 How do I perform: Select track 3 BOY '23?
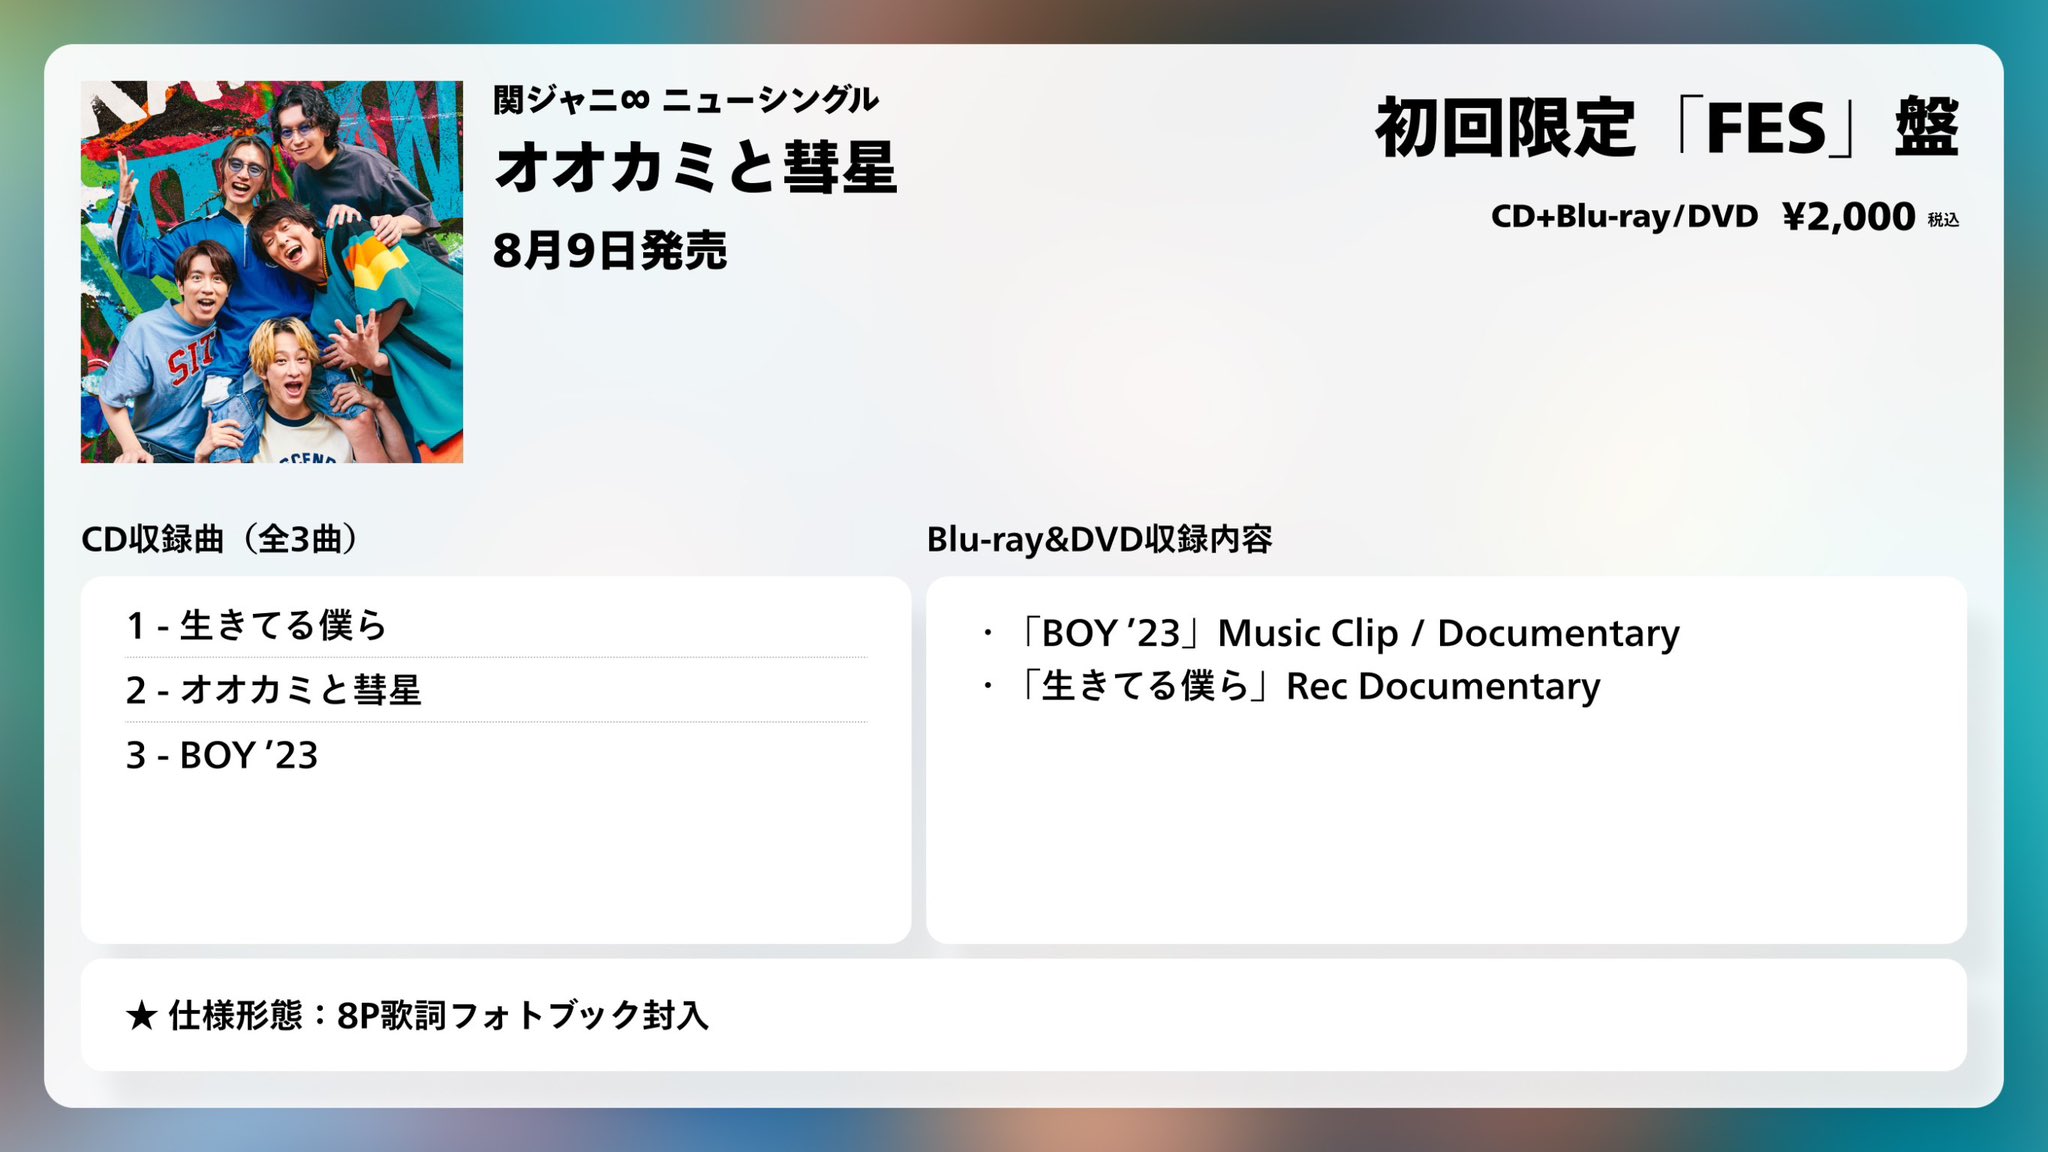click(222, 755)
